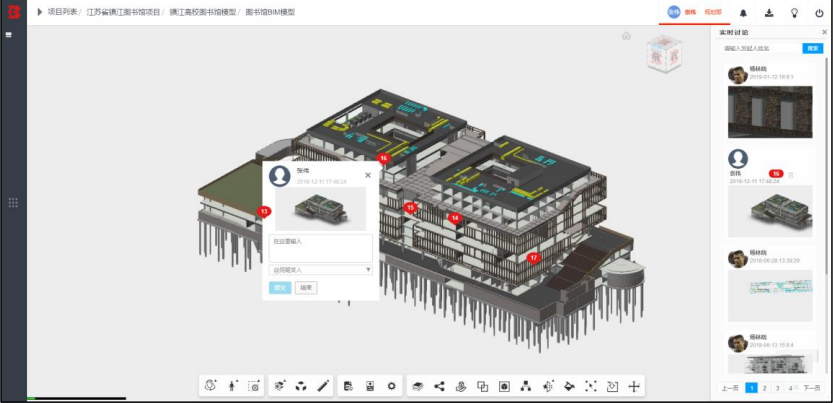
Task: Click marker 14 on the model
Action: (454, 218)
